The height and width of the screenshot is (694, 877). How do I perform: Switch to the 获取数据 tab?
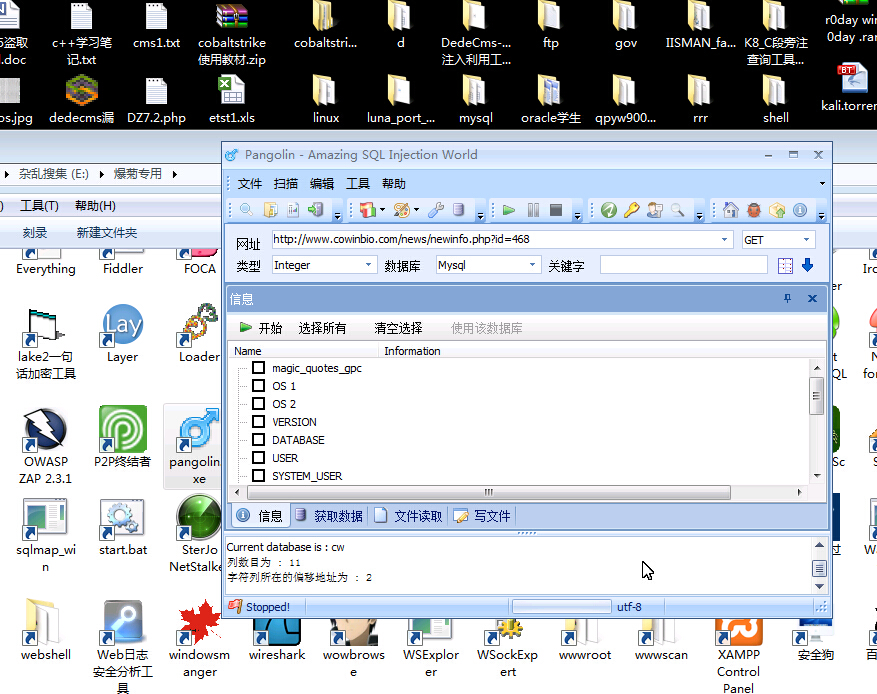tap(329, 516)
